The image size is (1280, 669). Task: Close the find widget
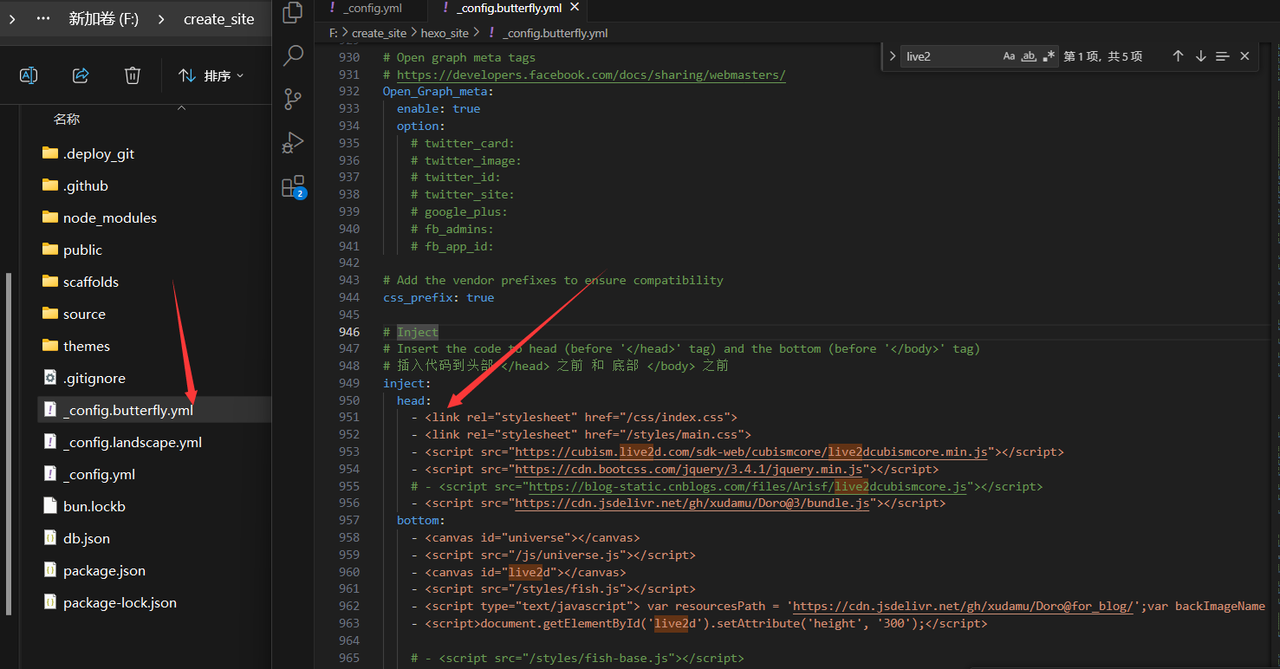click(x=1245, y=56)
